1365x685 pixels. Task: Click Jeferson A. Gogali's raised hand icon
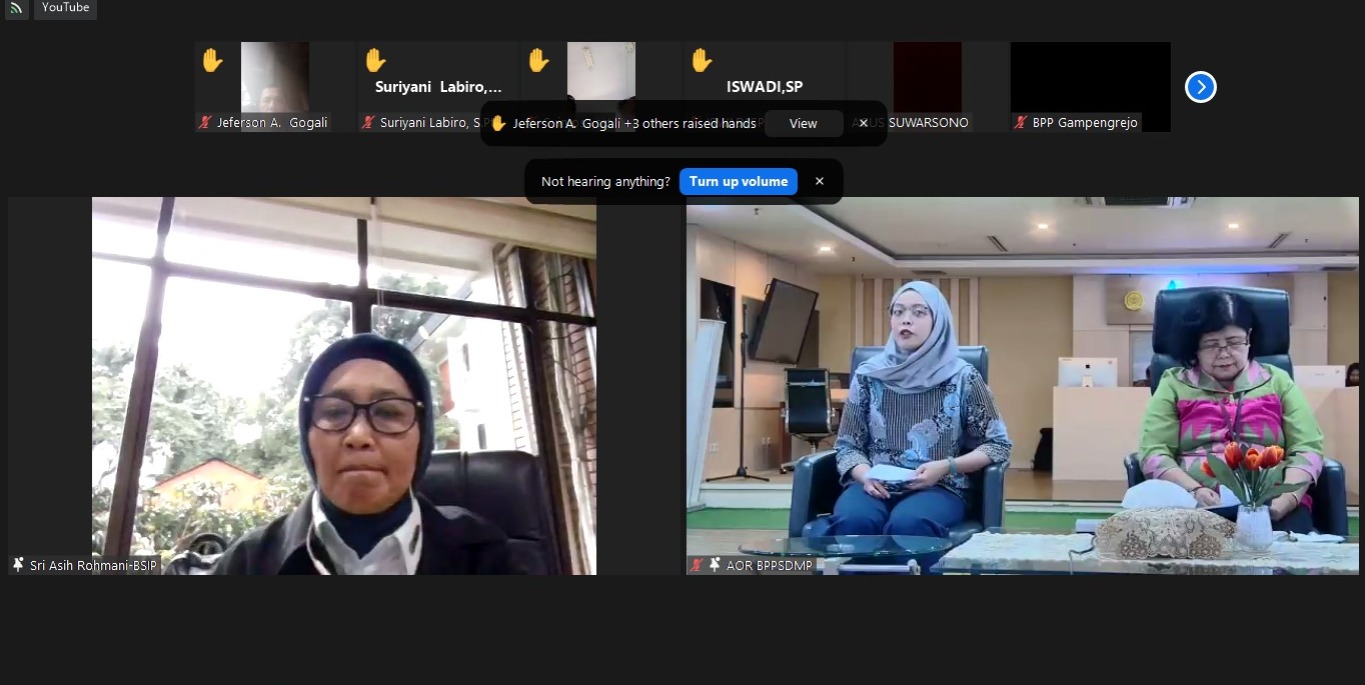211,61
